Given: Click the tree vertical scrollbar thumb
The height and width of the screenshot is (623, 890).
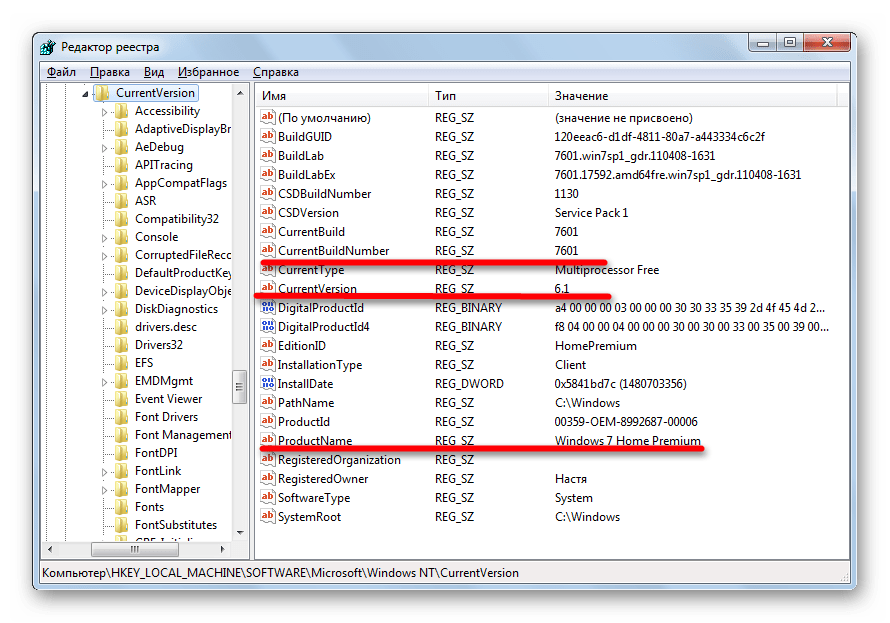Looking at the screenshot, I should [x=240, y=387].
